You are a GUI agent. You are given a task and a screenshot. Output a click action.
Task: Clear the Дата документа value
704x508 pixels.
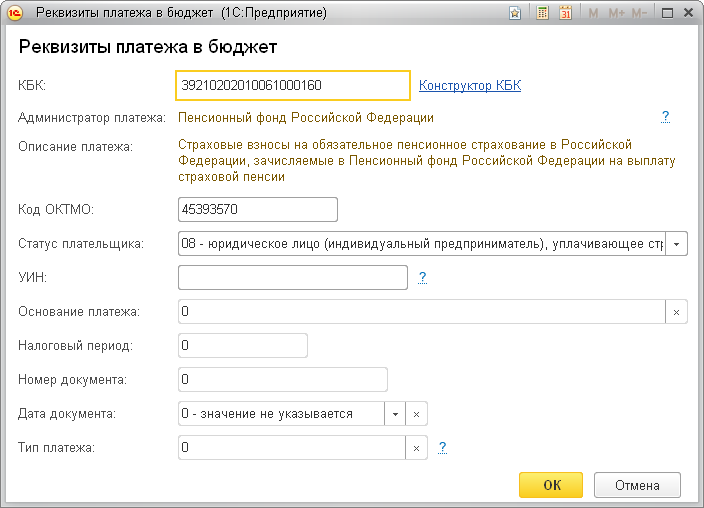[x=417, y=413]
